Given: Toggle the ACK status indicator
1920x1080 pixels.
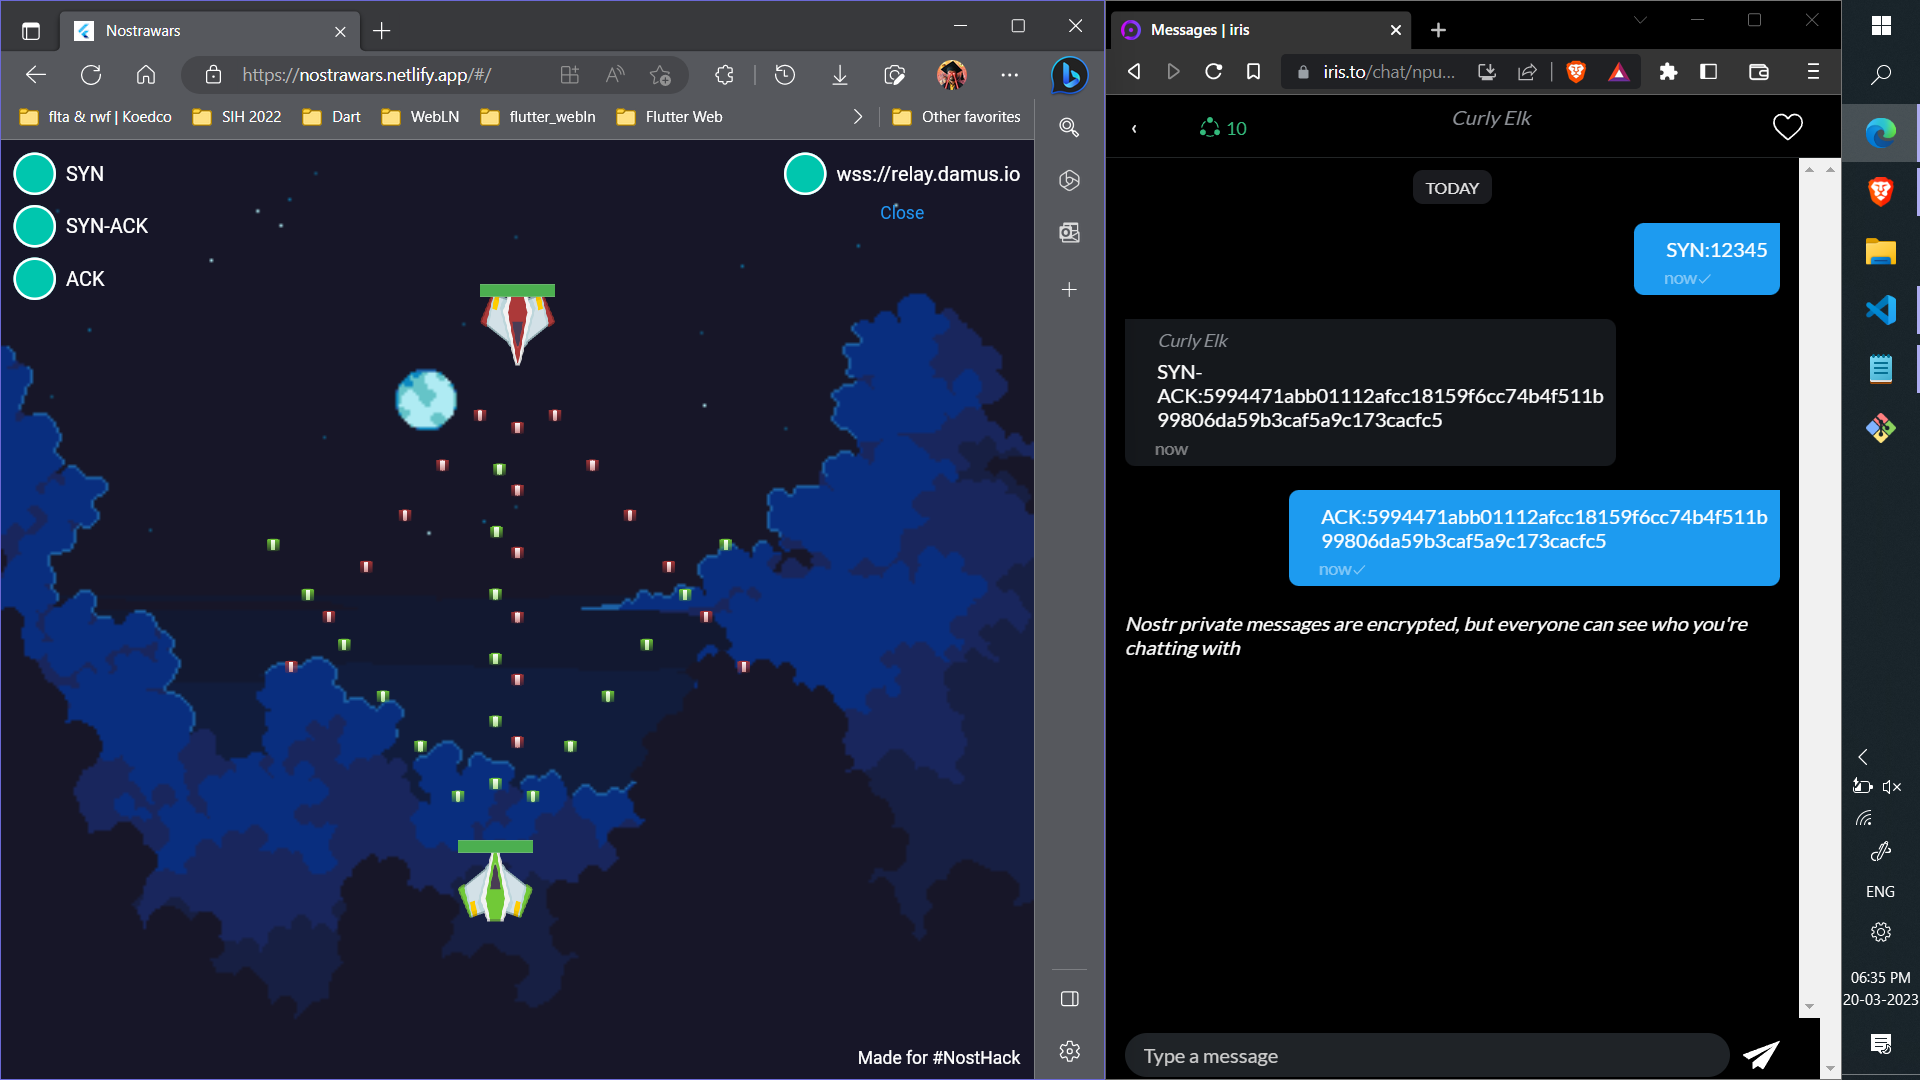Looking at the screenshot, I should [x=35, y=279].
